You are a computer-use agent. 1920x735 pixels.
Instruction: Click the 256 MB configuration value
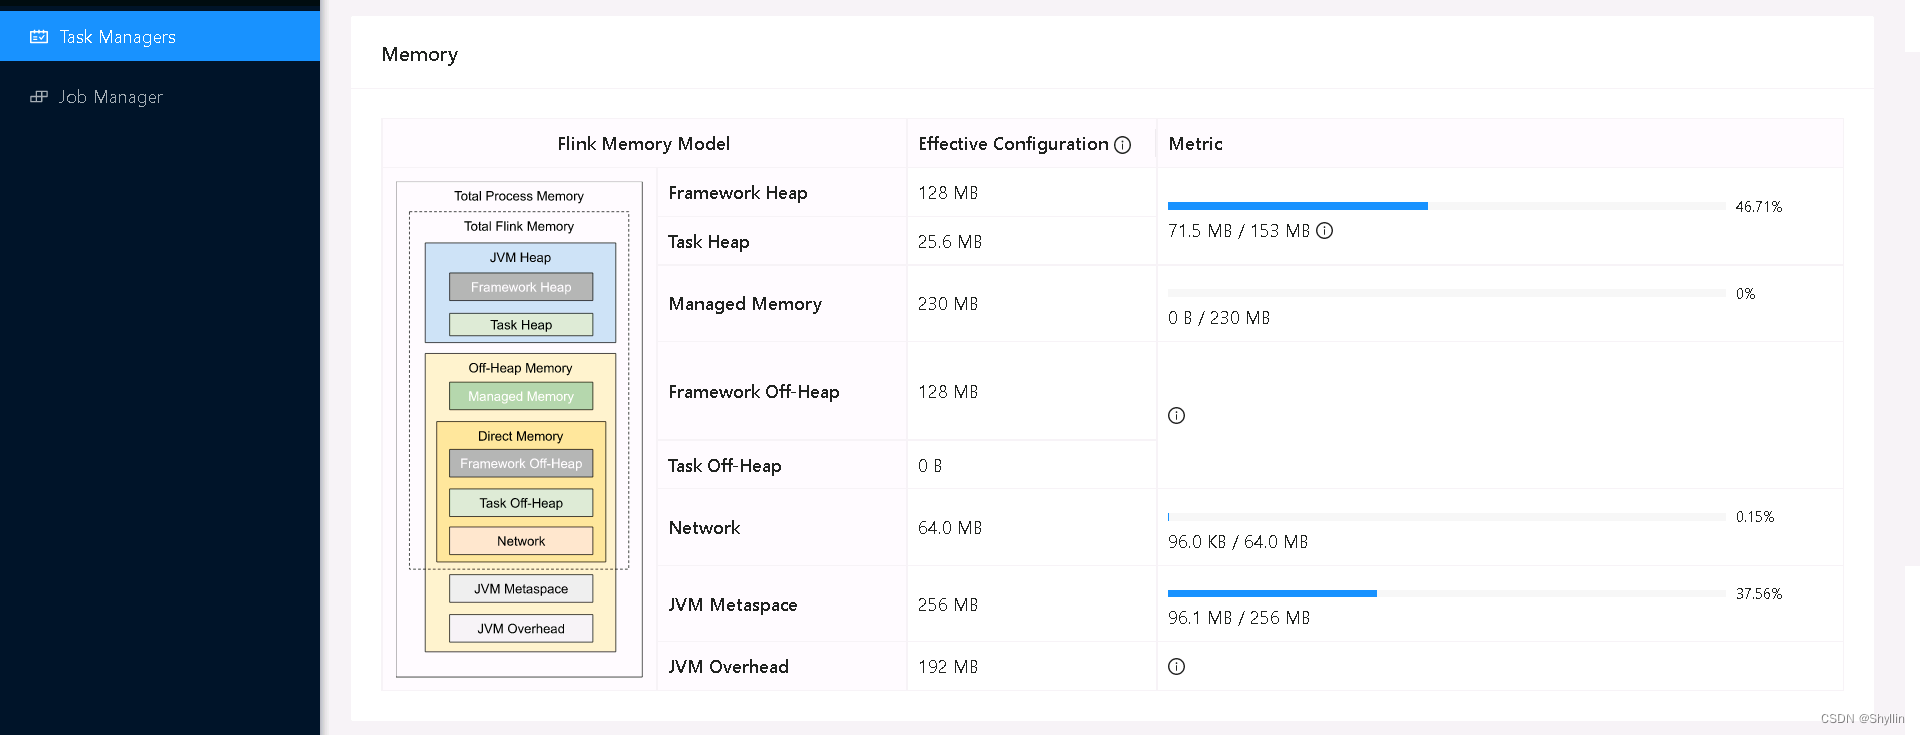pos(948,605)
